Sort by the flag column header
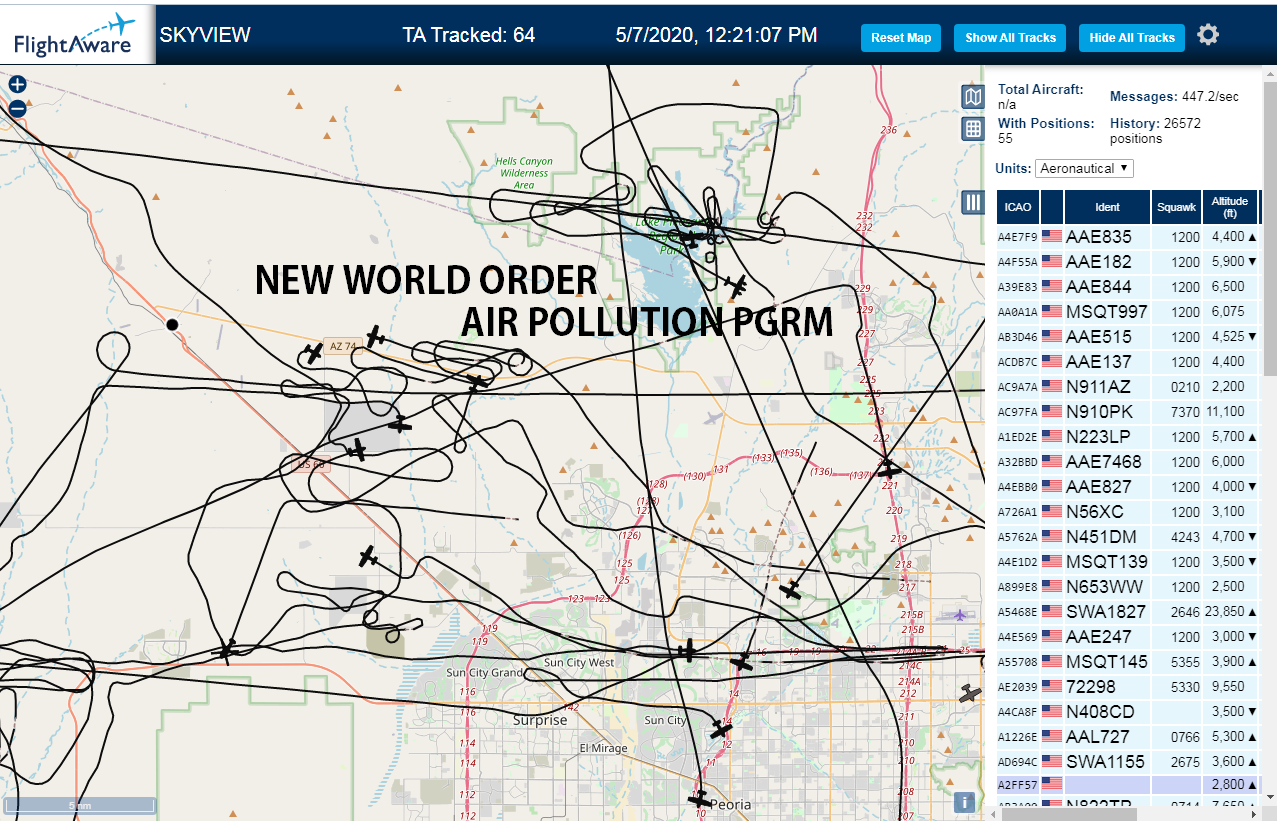Image resolution: width=1277 pixels, height=821 pixels. [1052, 207]
